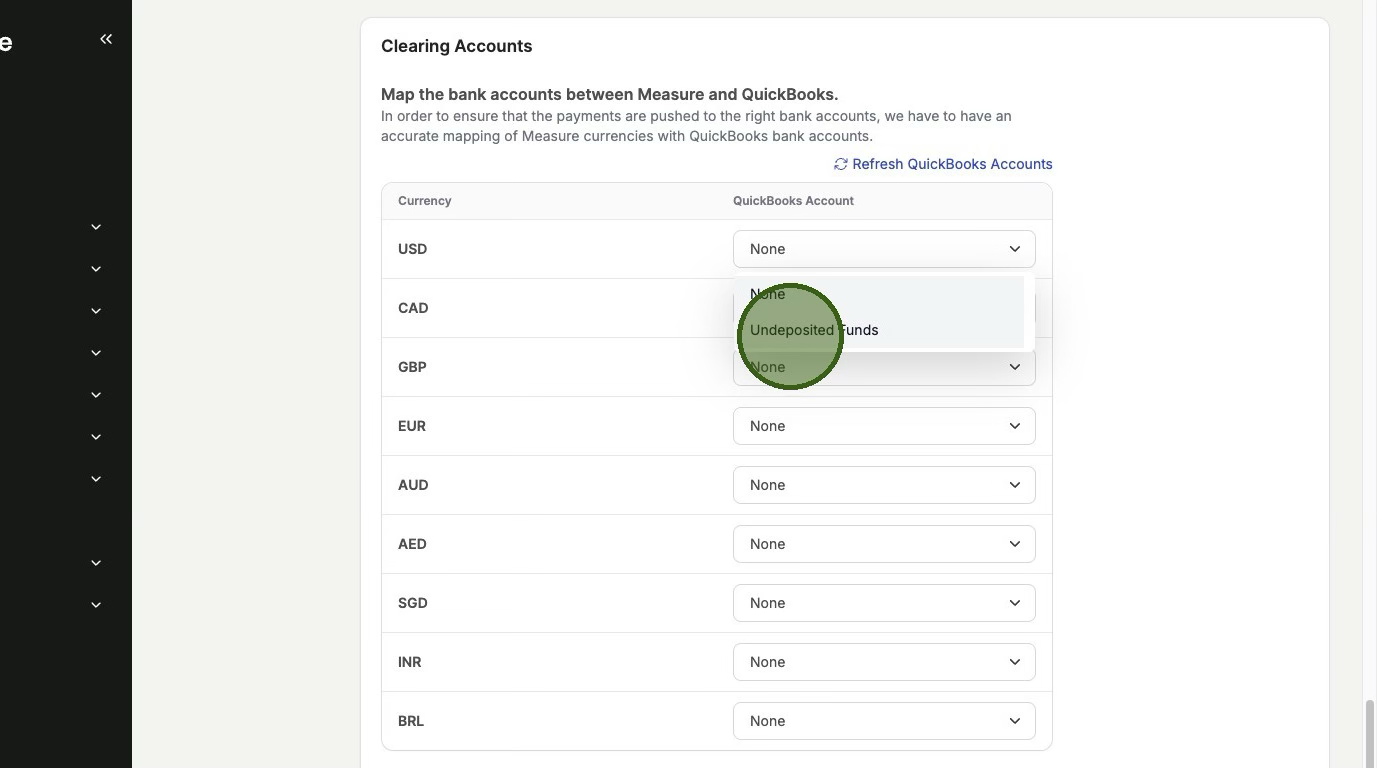This screenshot has height=768, width=1377.
Task: Click the chevron arrow in GBP row
Action: click(1014, 367)
